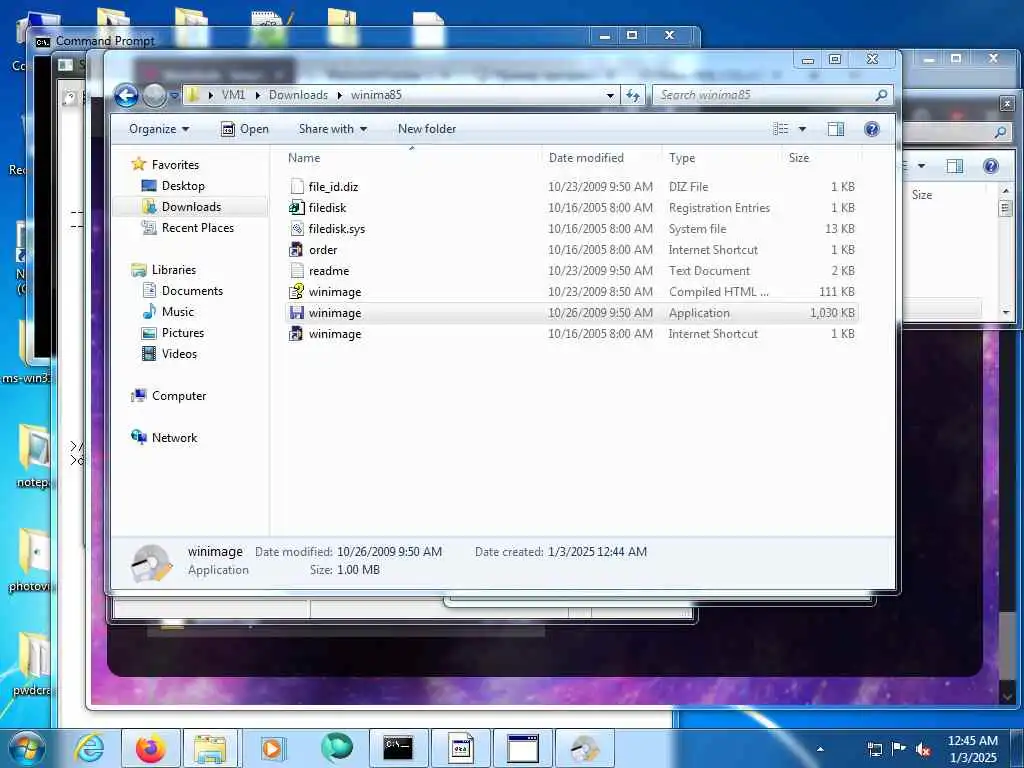1024x768 pixels.
Task: Click the New folder button
Action: [427, 129]
